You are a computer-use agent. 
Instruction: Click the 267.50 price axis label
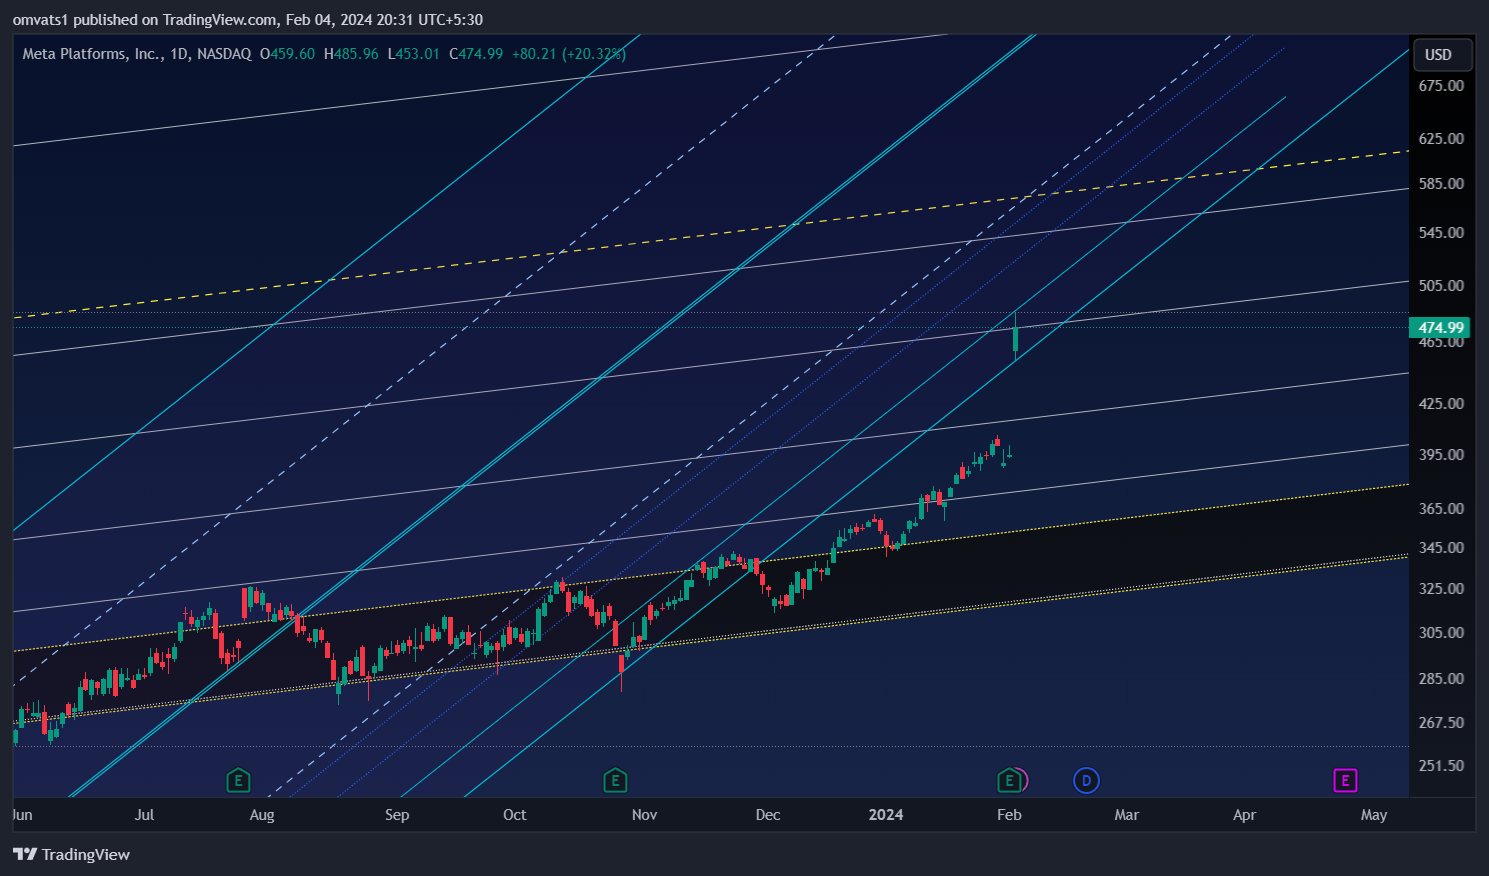tap(1441, 723)
